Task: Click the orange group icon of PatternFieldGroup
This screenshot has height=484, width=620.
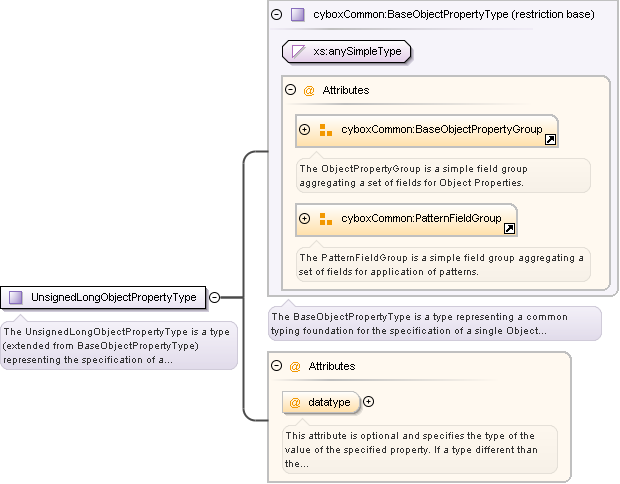Action: point(326,219)
